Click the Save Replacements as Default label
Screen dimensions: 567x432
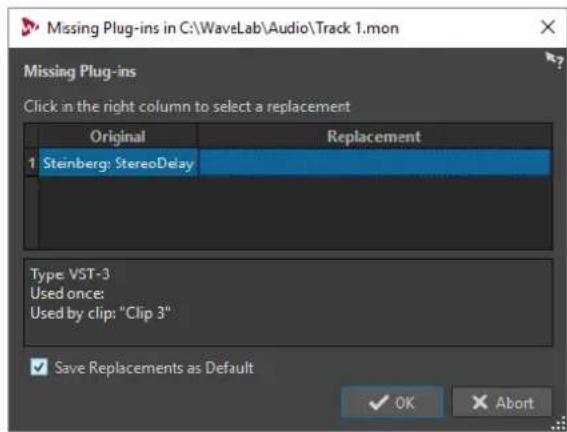tap(154, 368)
